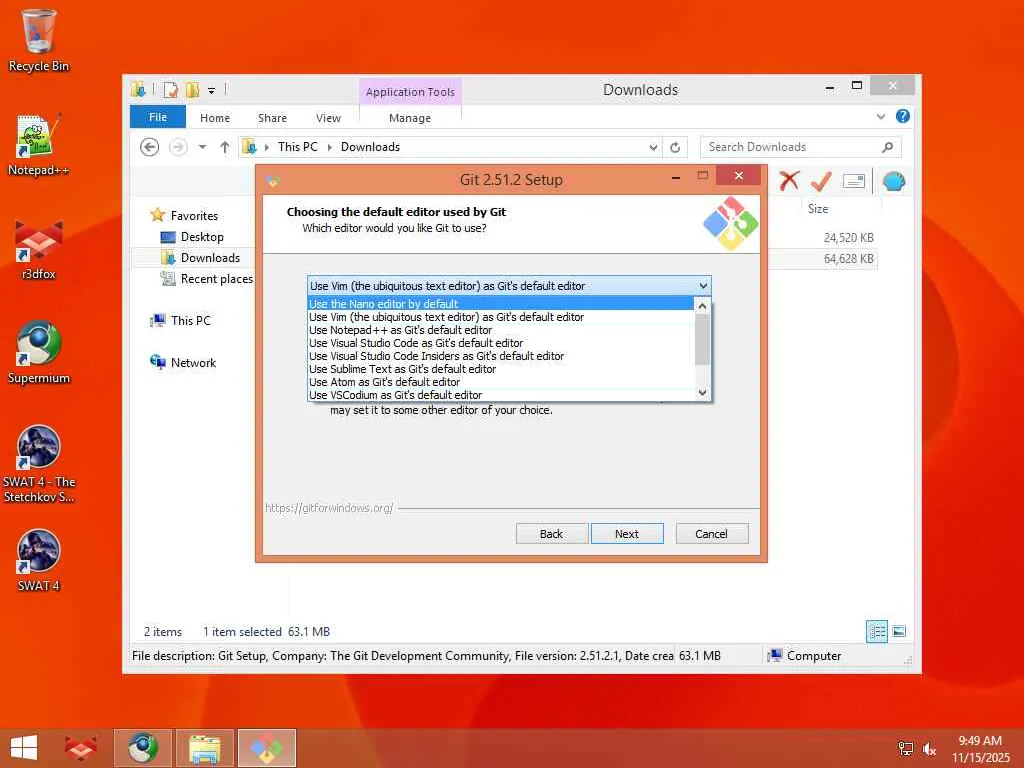Open the Customize Quick Access Toolbar arrow

click(x=212, y=90)
